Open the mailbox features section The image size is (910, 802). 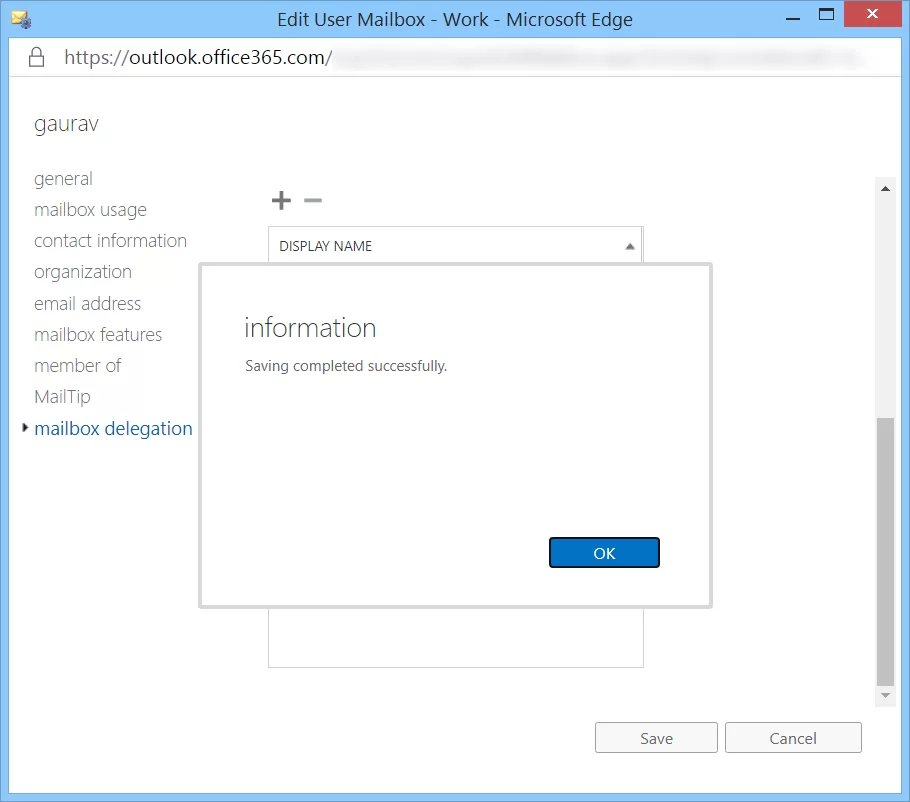[98, 335]
